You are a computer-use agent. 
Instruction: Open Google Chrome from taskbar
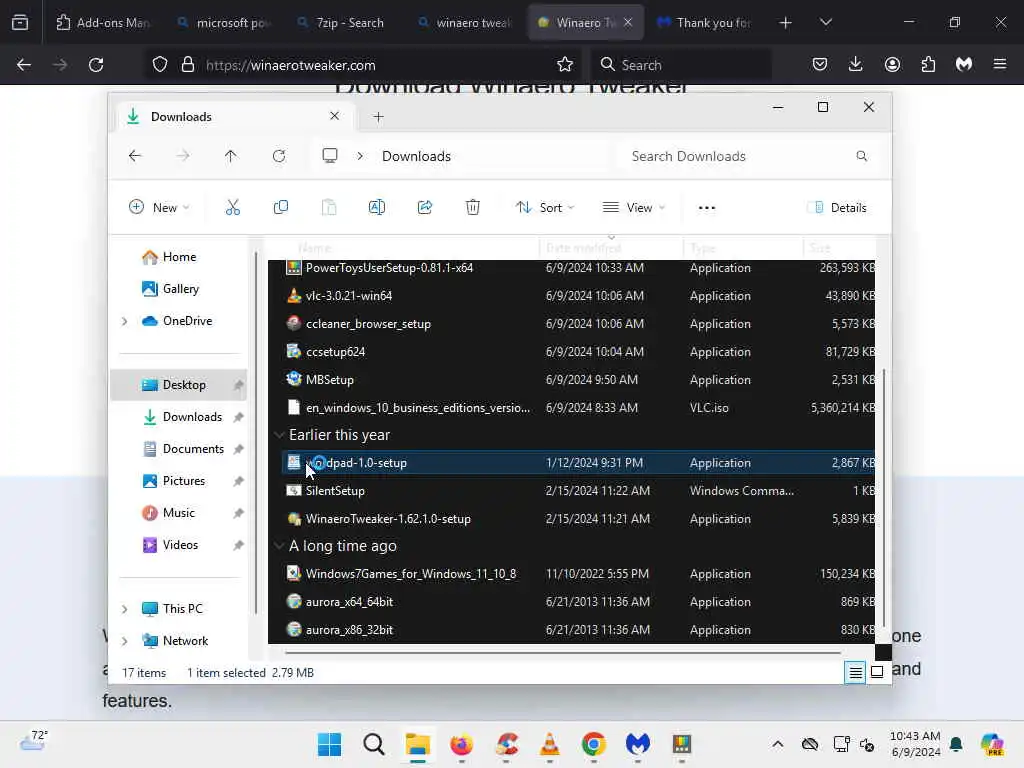(594, 744)
